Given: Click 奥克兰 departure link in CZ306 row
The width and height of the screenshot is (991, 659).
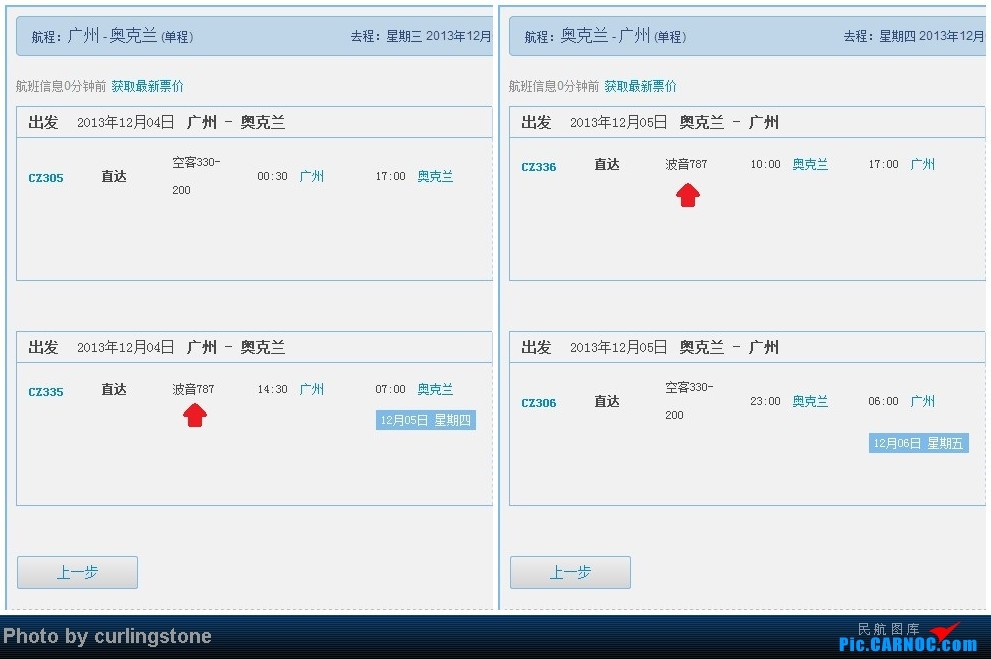Looking at the screenshot, I should pos(810,401).
